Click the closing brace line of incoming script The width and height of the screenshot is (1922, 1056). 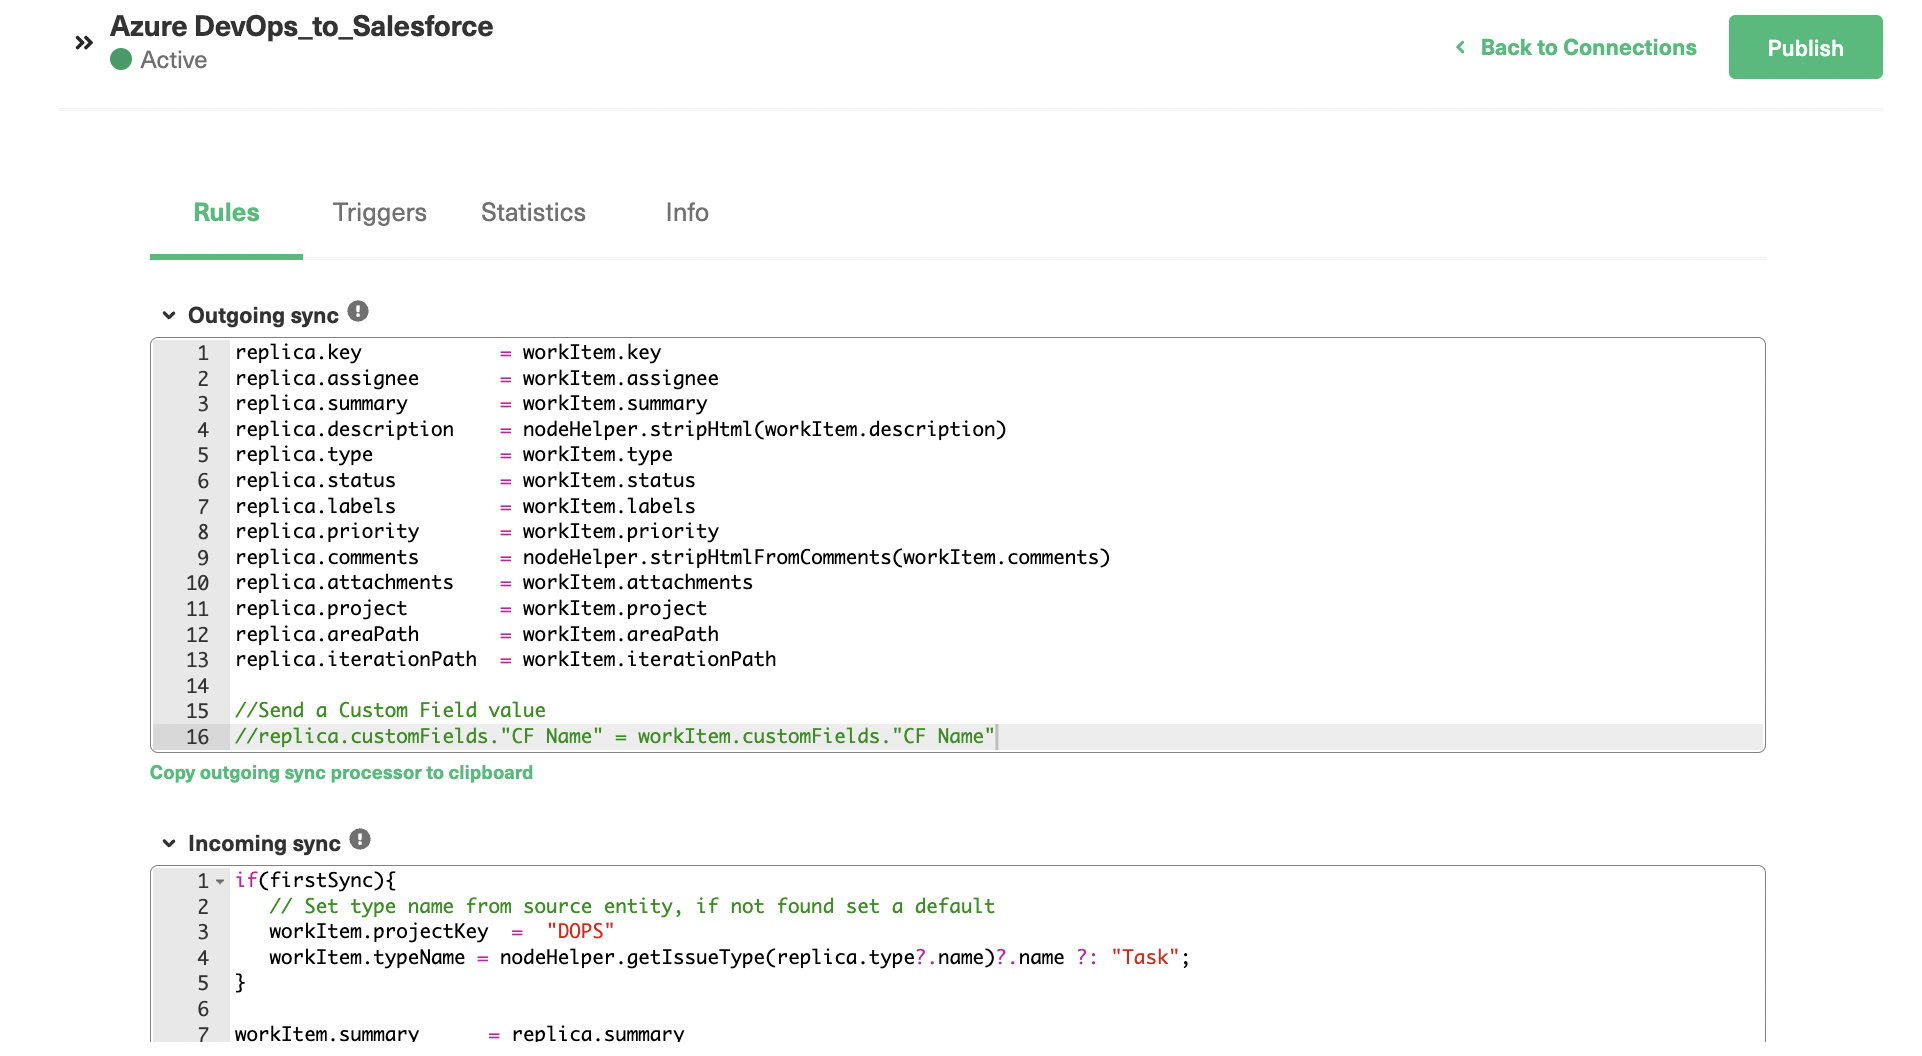(x=240, y=983)
